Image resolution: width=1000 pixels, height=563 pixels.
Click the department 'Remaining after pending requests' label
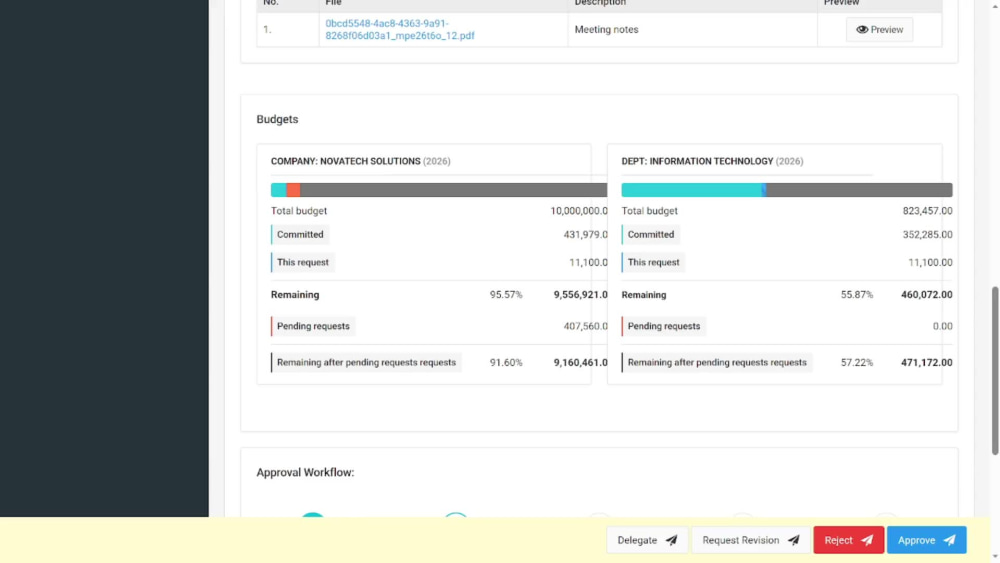tap(717, 363)
